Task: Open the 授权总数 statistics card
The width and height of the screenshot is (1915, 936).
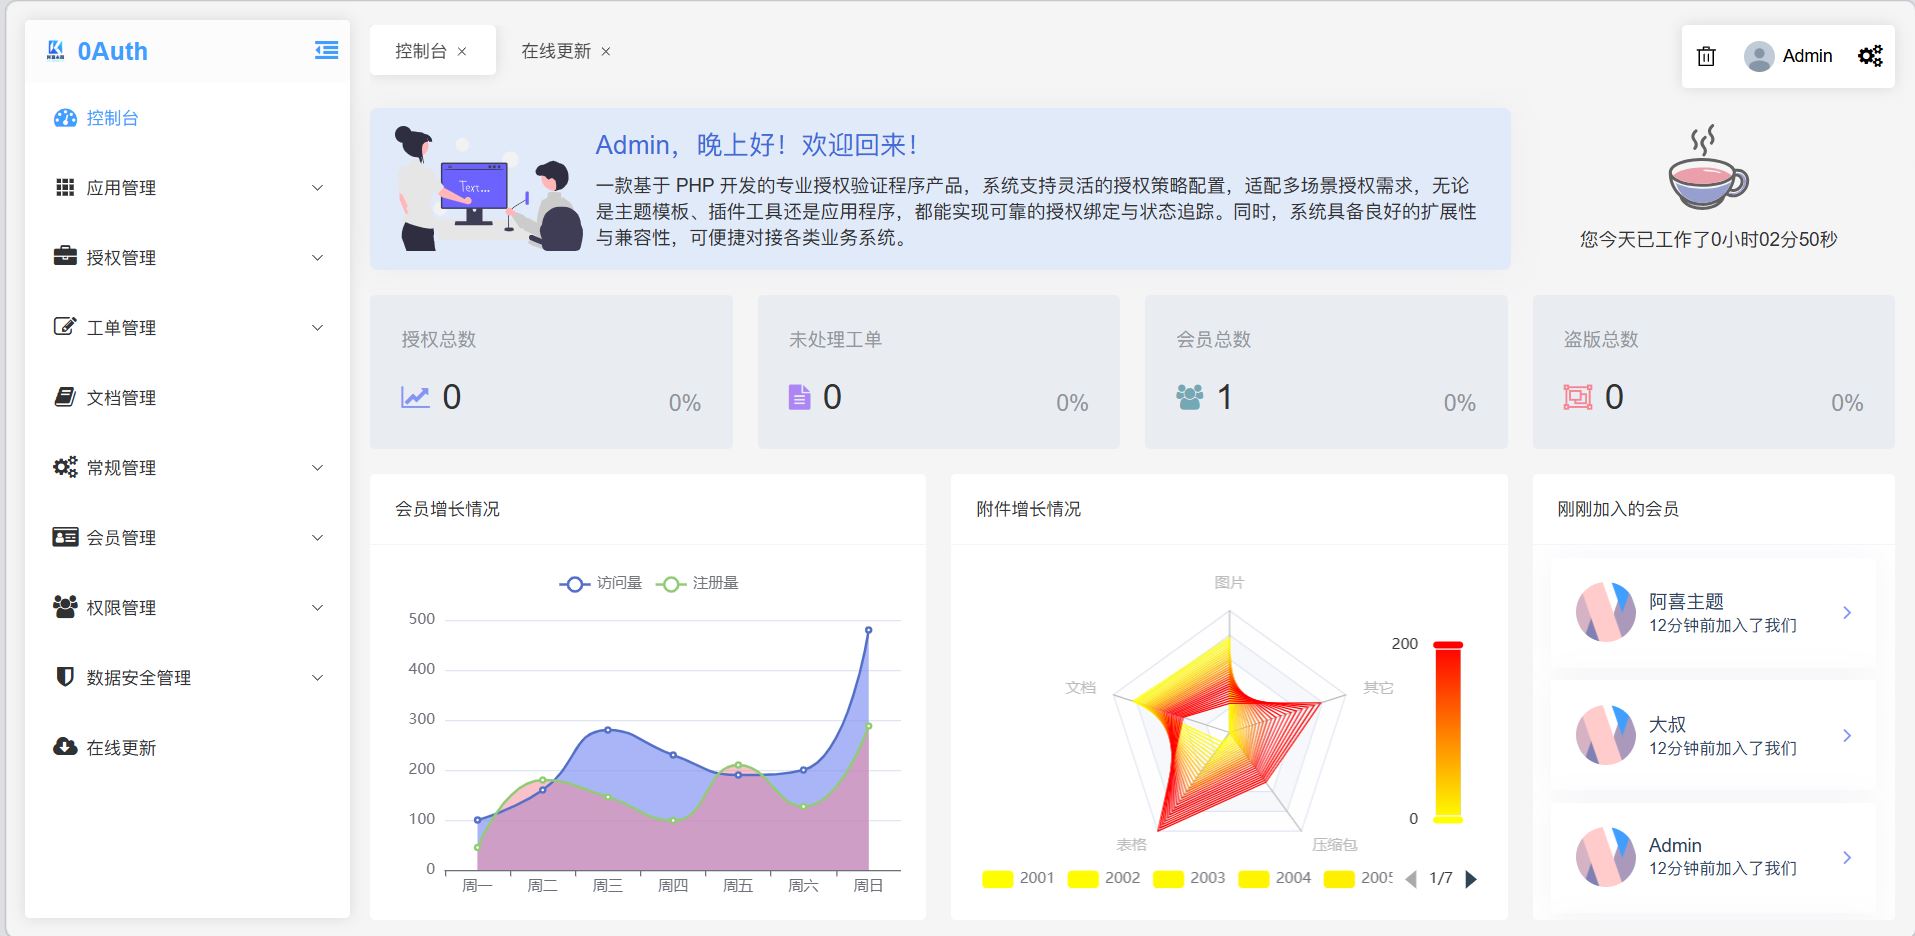Action: 551,371
